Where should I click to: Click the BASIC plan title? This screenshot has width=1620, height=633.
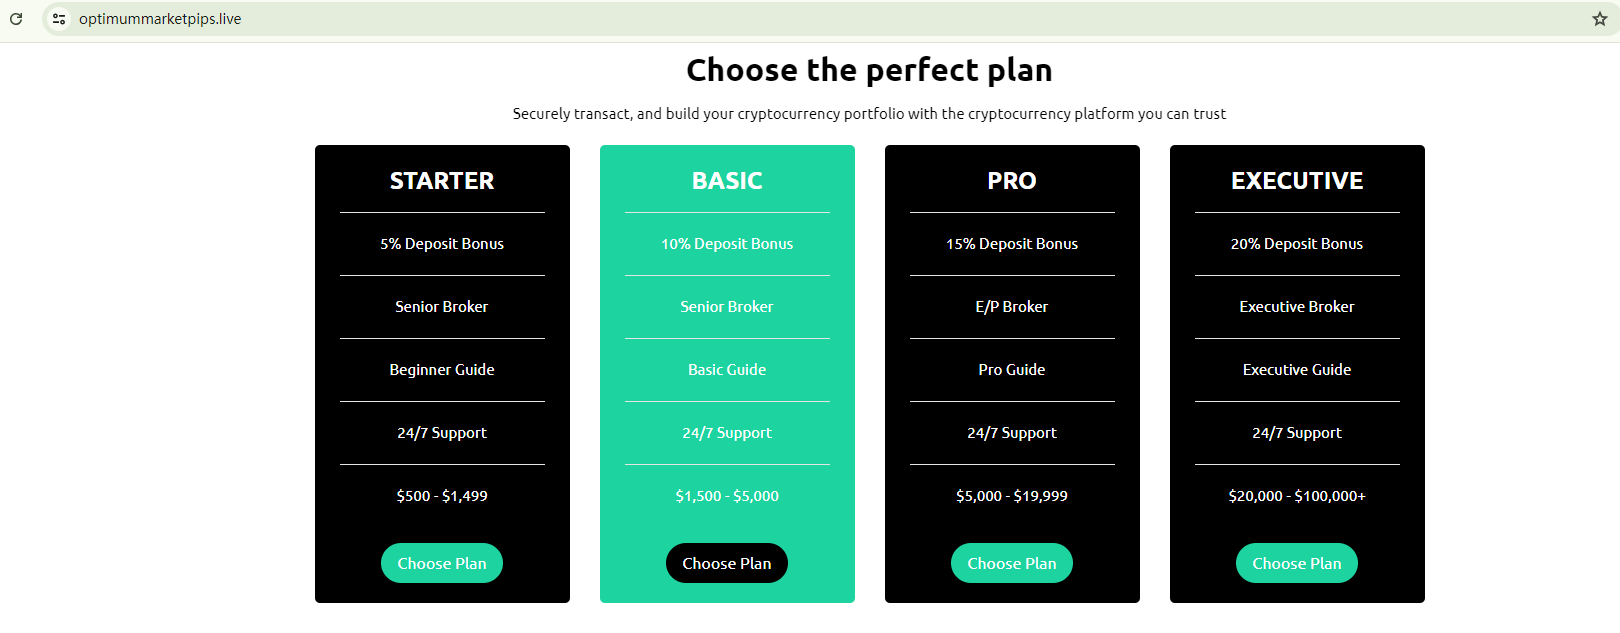click(x=727, y=181)
